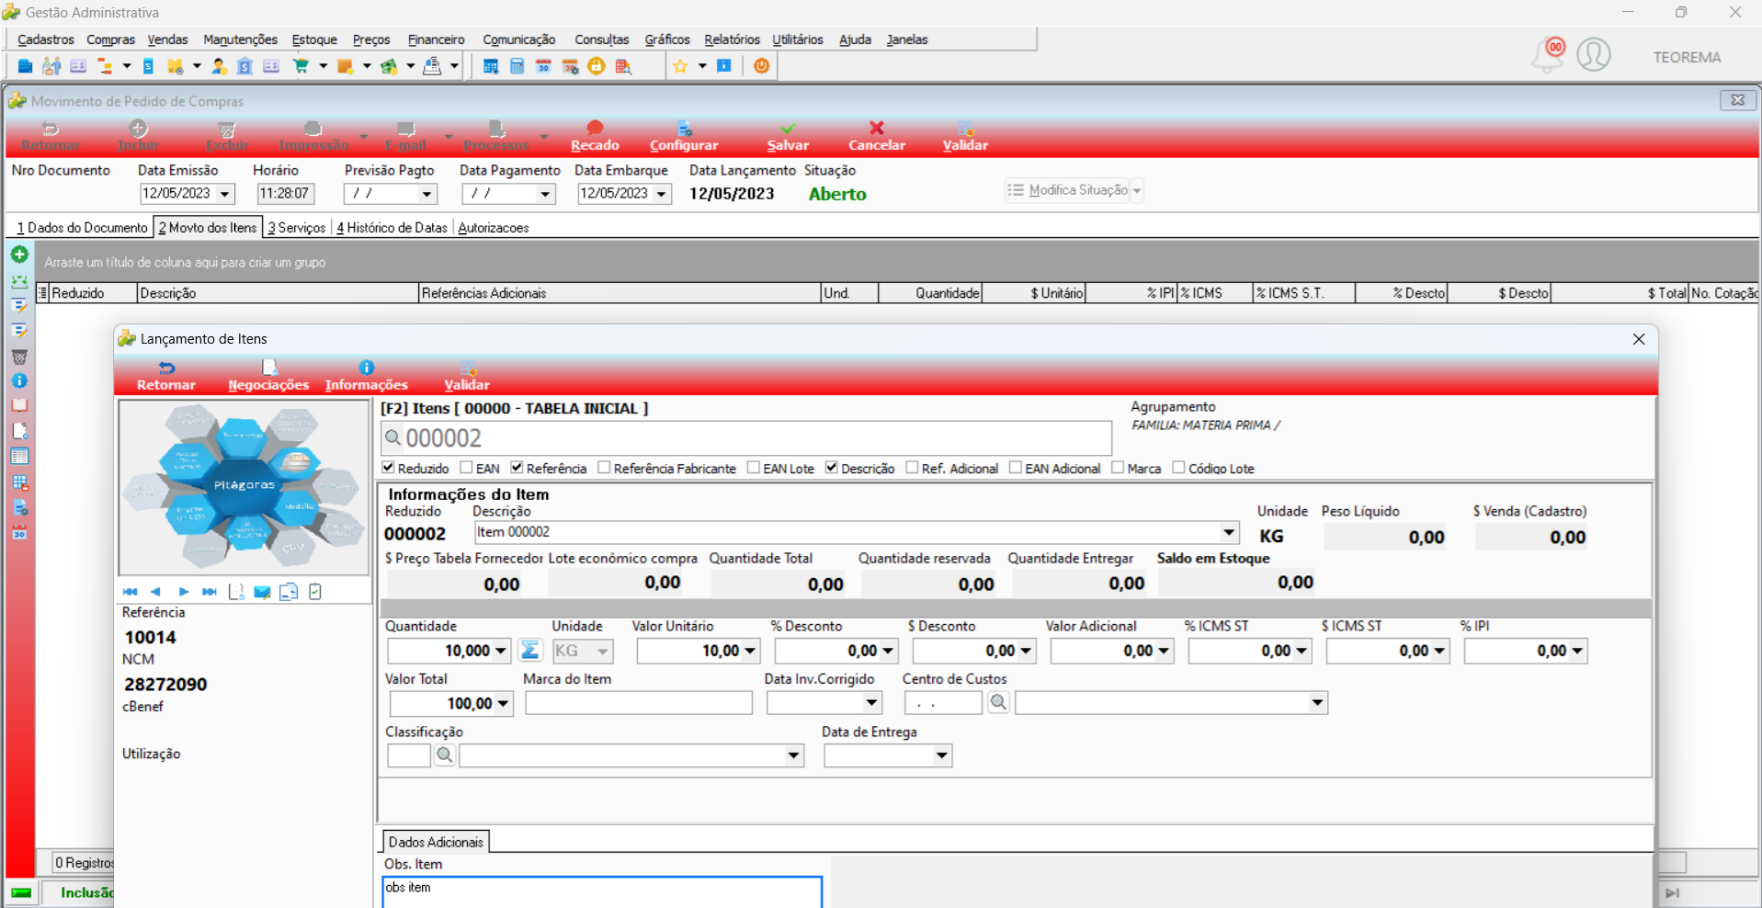Click the Obs. Item text box

tap(602, 892)
